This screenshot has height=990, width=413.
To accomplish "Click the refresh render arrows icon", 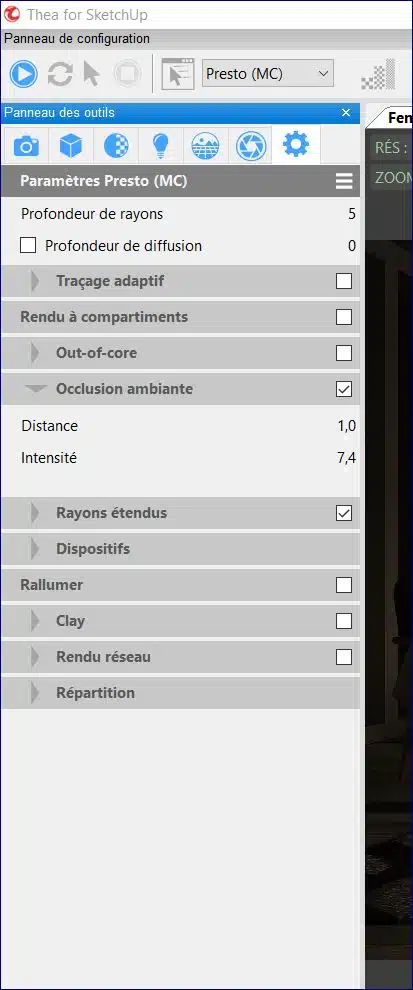I will pyautogui.click(x=60, y=75).
